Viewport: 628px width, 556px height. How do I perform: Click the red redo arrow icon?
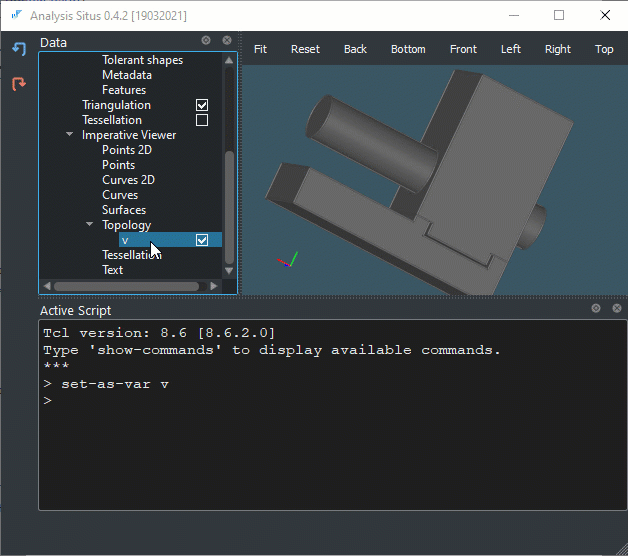[19, 83]
